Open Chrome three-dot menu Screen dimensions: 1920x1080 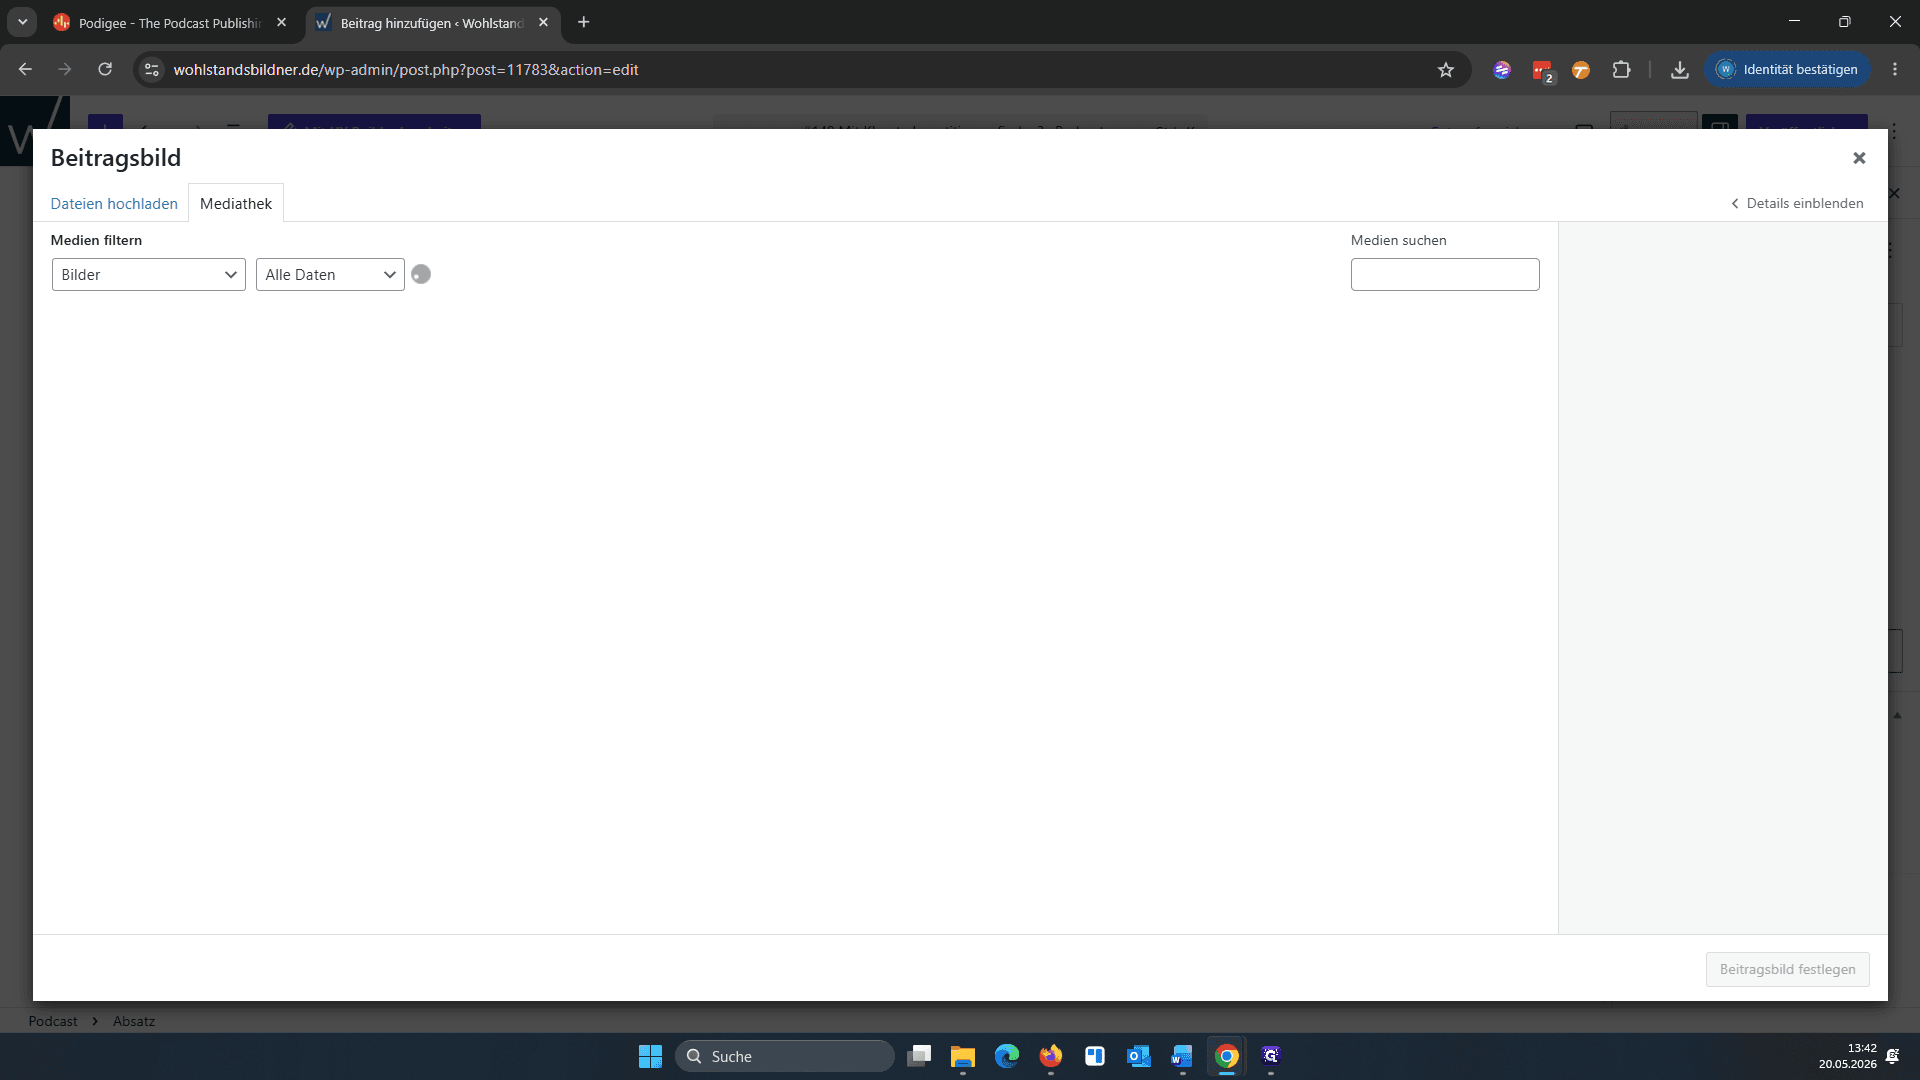click(x=1895, y=70)
